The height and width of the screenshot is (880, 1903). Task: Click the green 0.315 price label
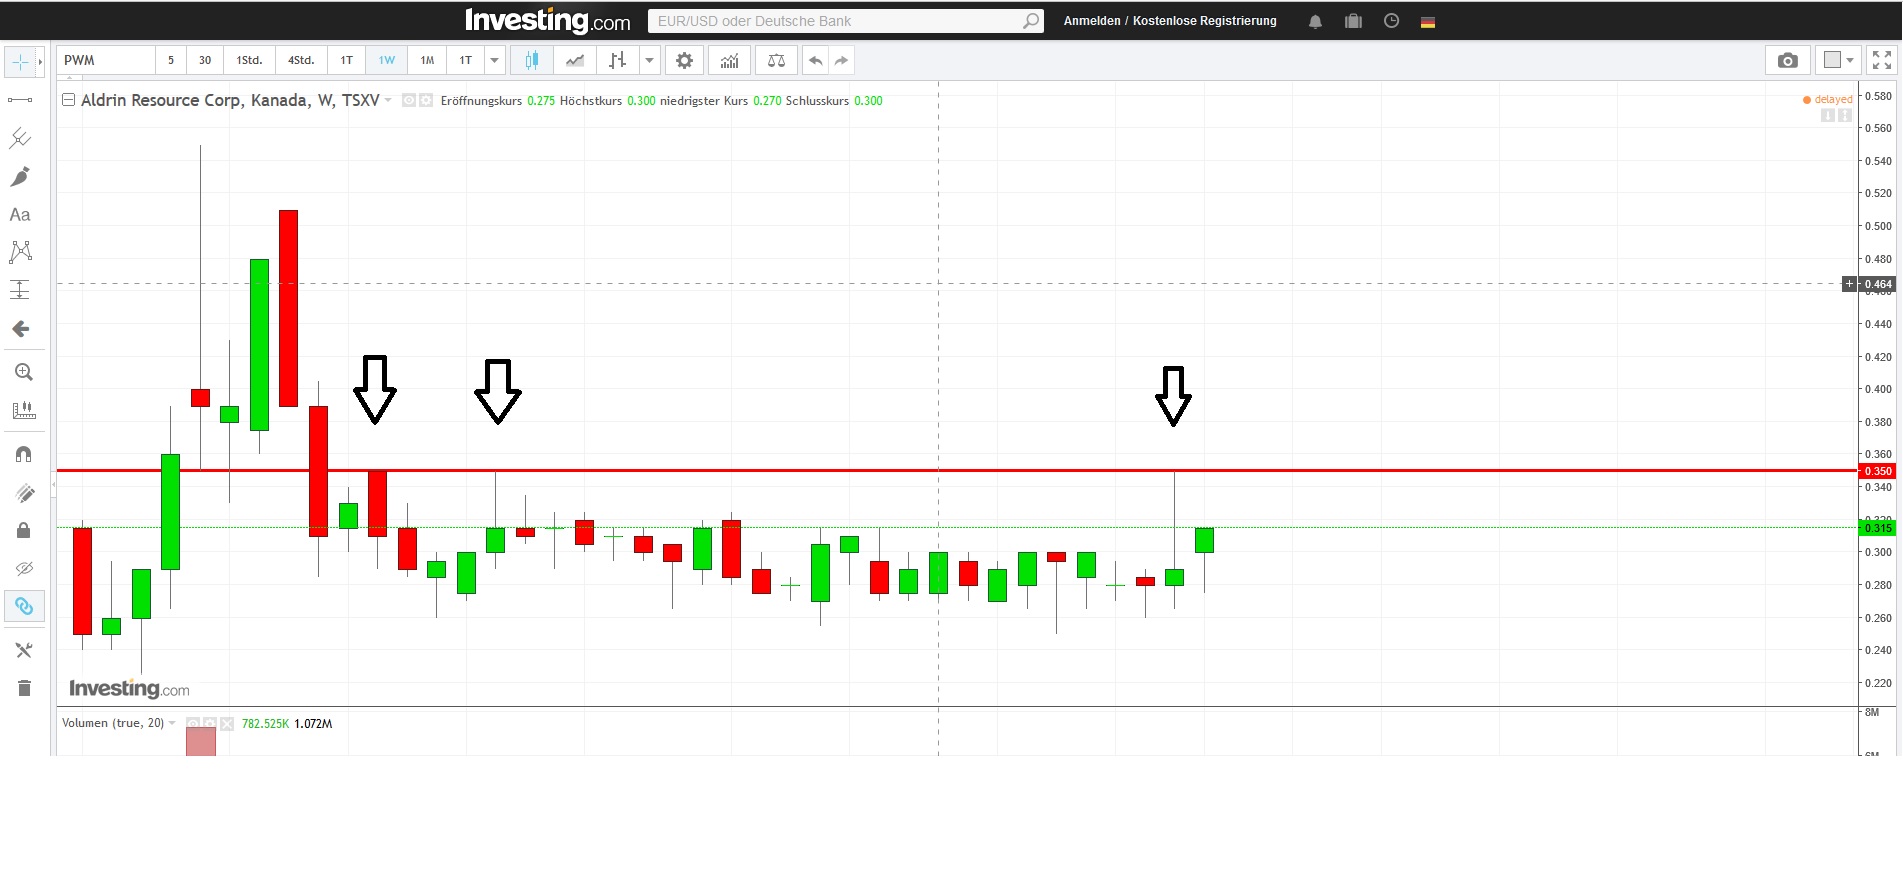coord(1877,528)
